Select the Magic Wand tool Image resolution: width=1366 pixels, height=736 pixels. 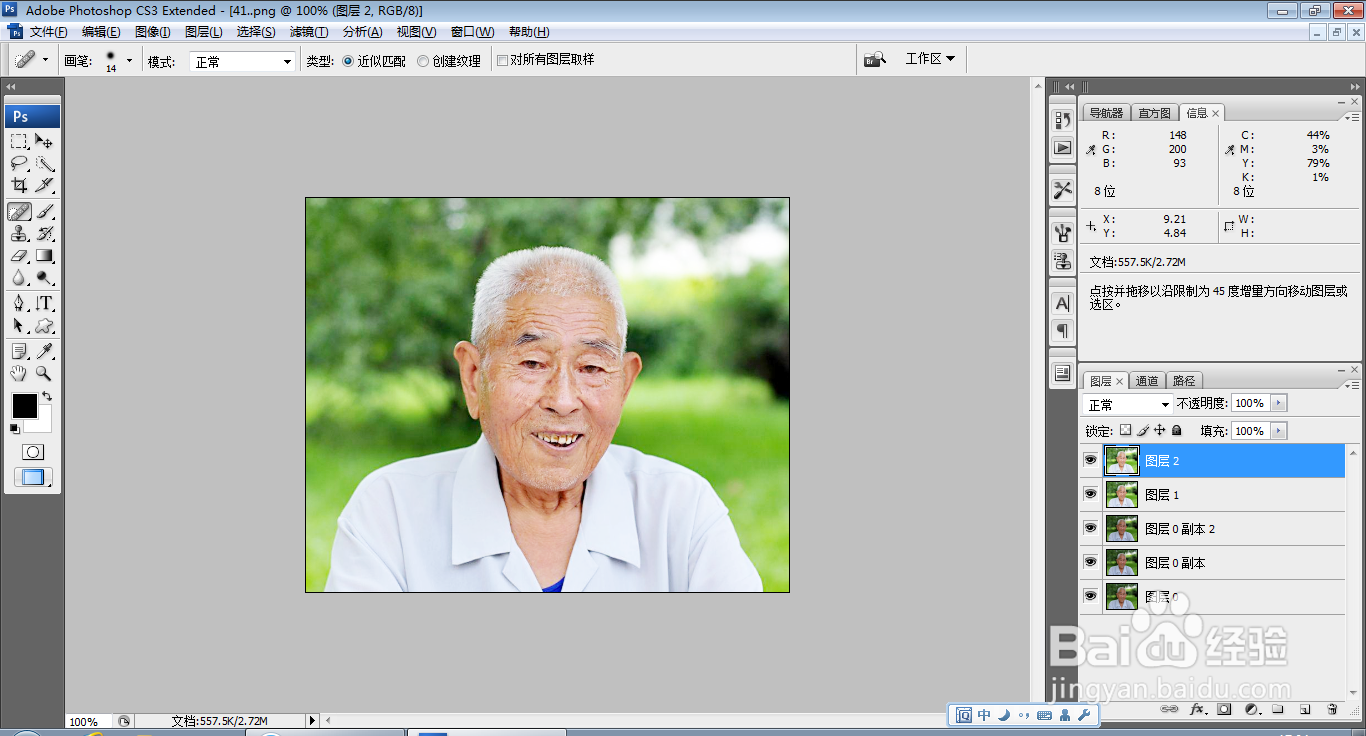(x=44, y=163)
